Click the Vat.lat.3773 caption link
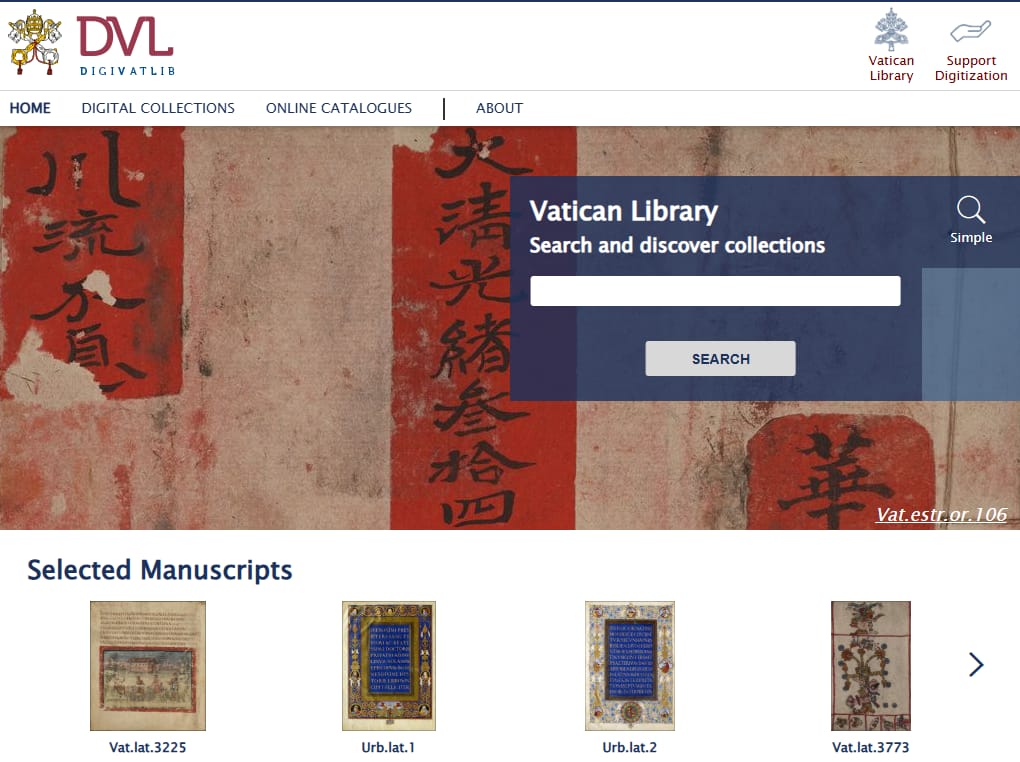 871,747
